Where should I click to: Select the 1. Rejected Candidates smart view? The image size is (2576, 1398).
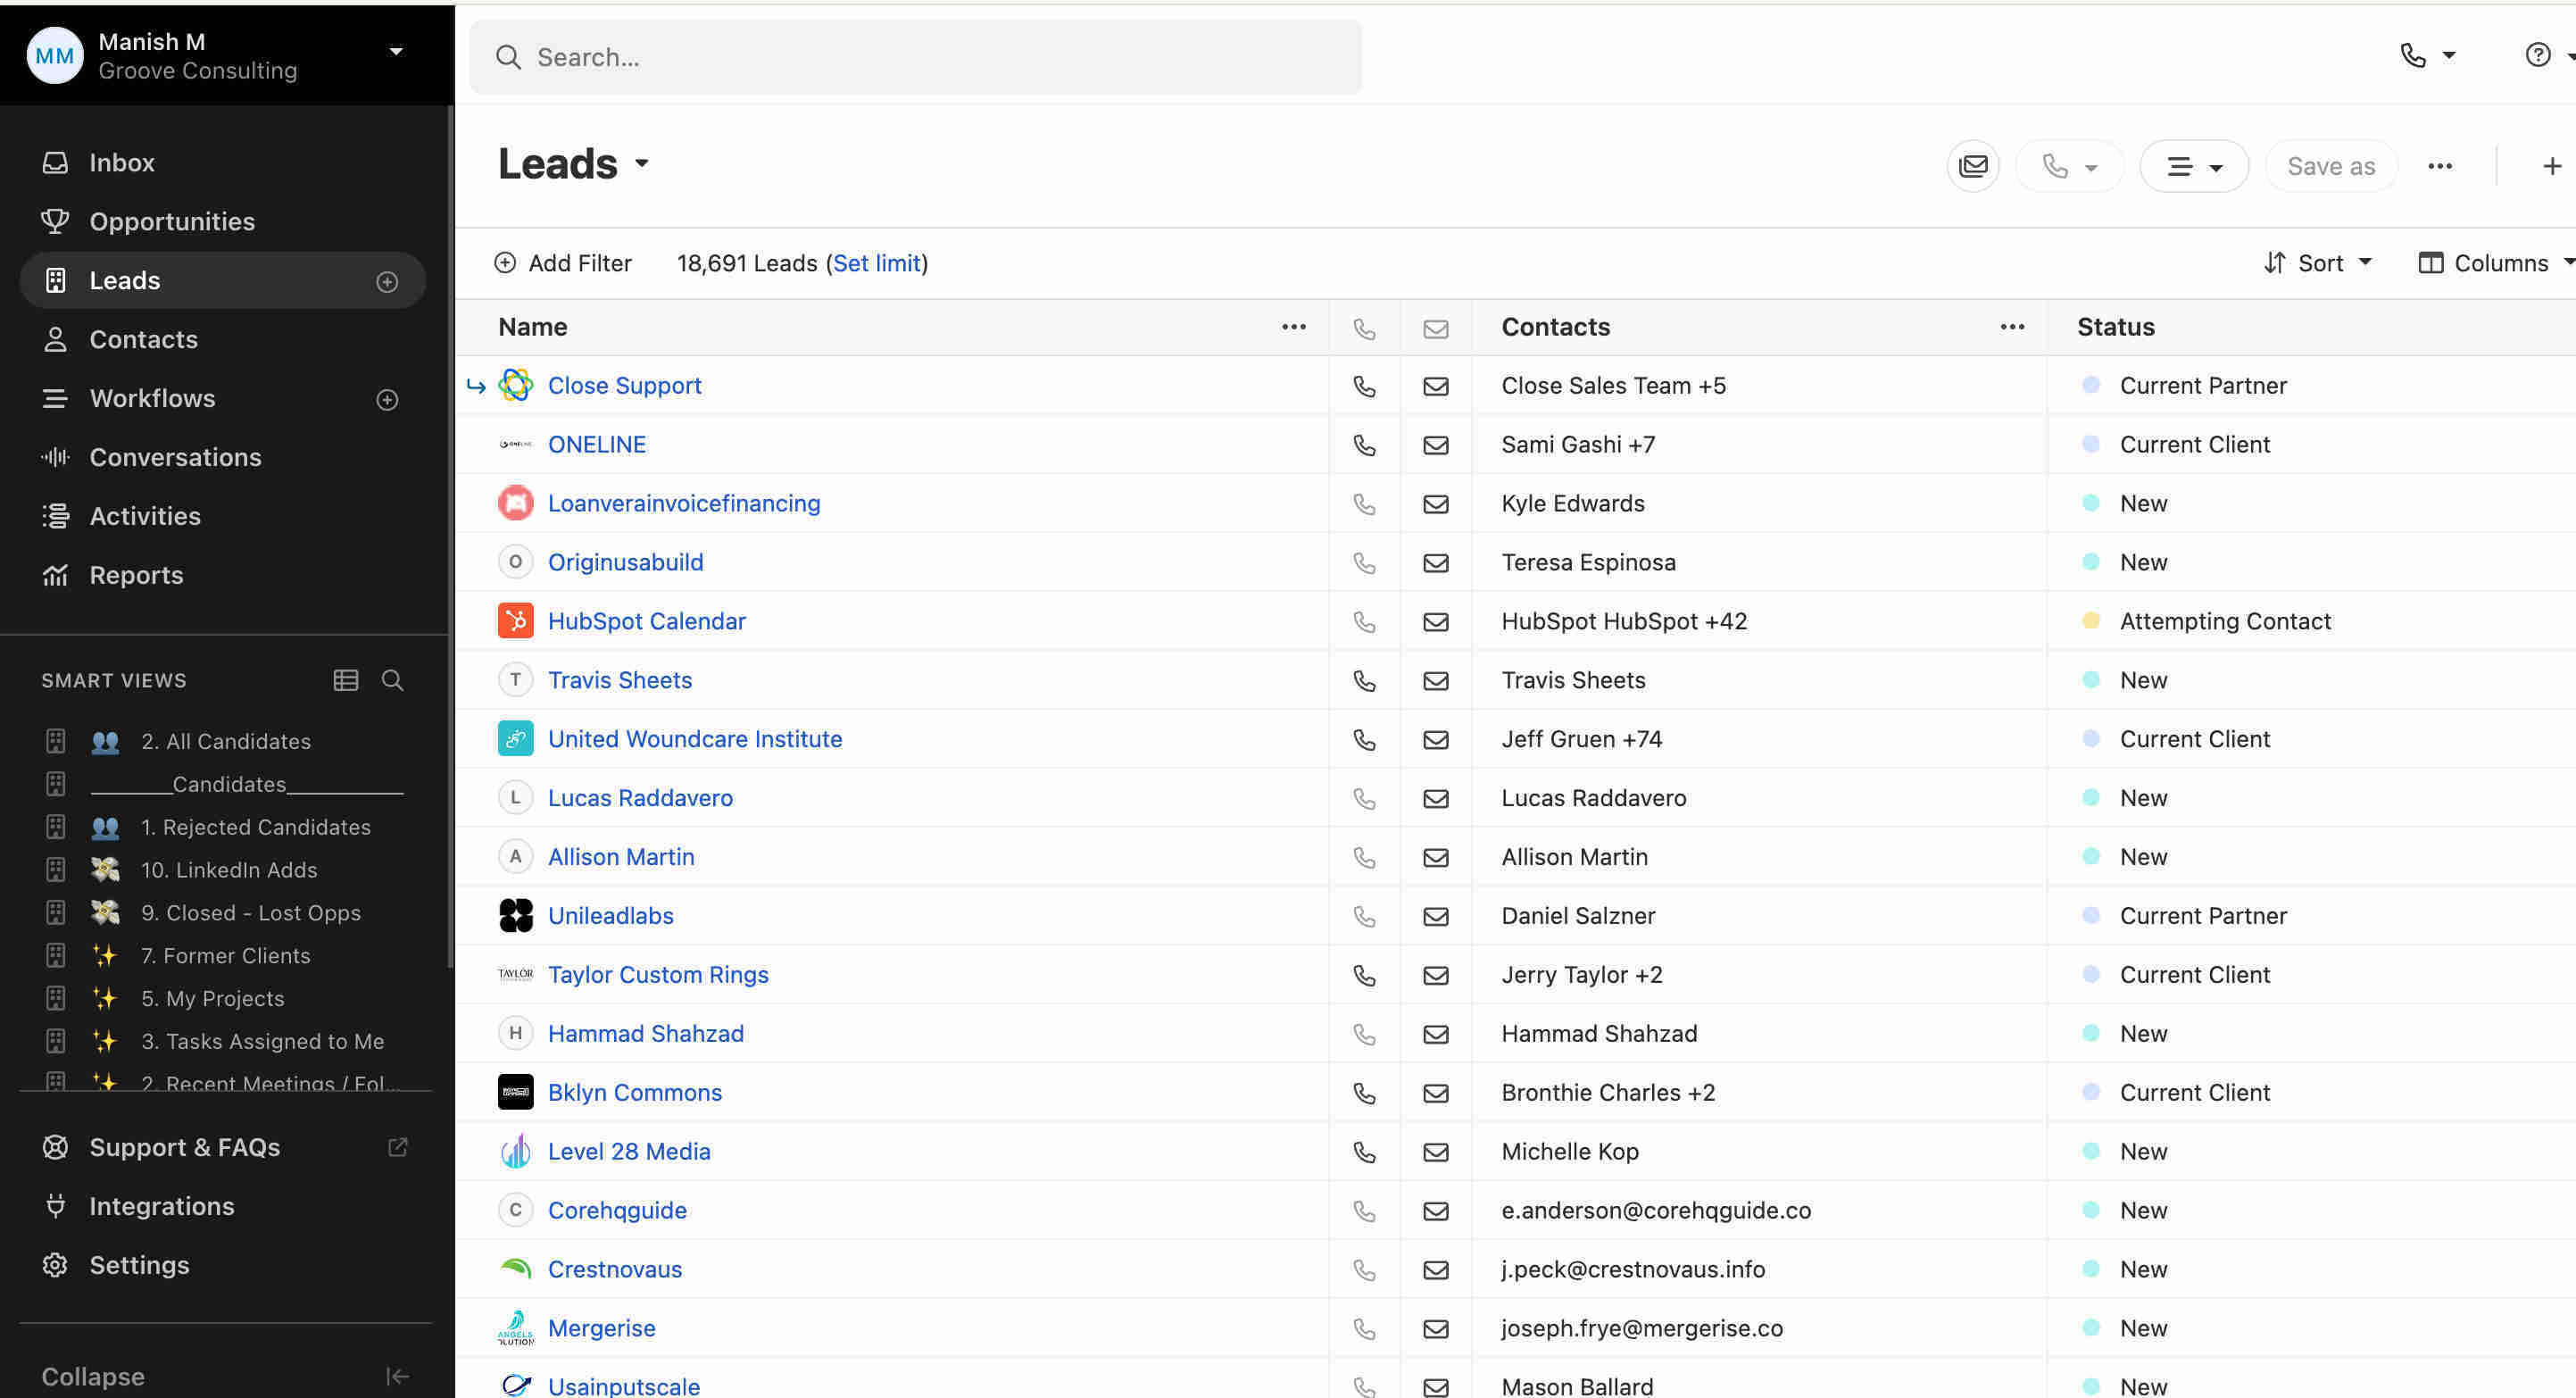click(x=255, y=827)
